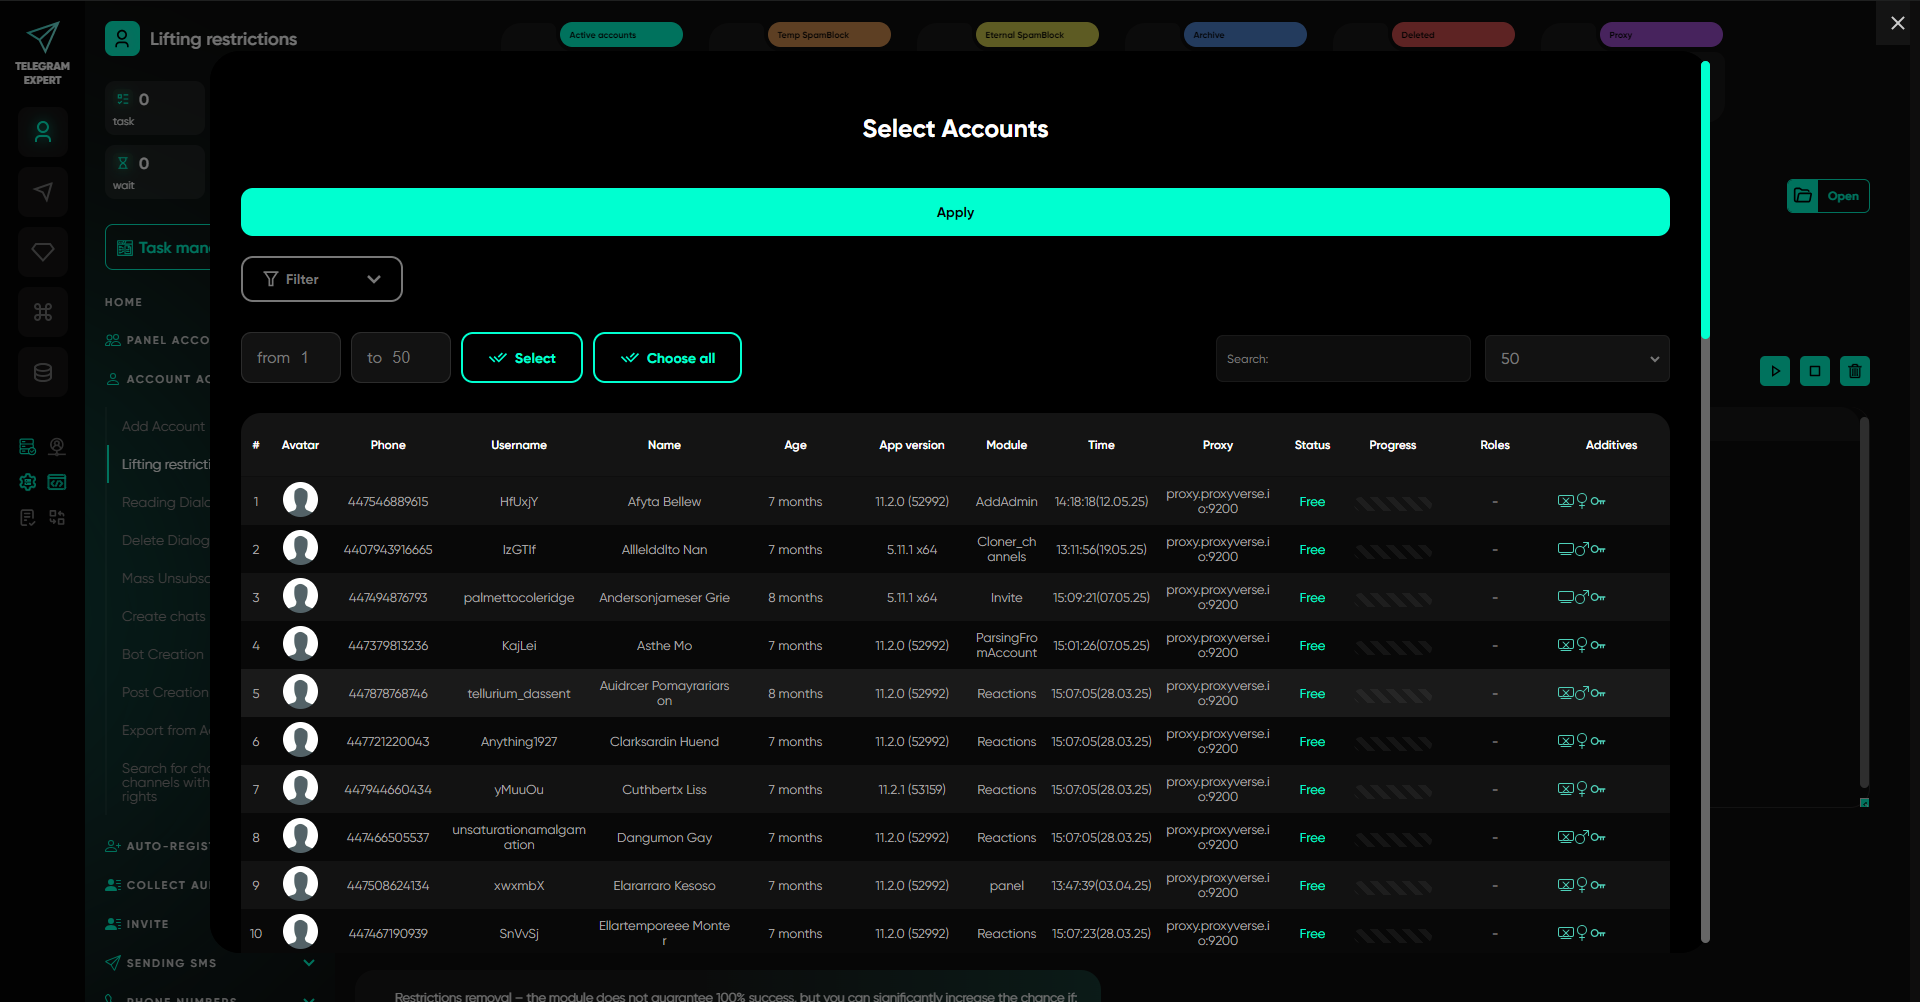Open the diamond premium sidebar icon

tap(43, 252)
